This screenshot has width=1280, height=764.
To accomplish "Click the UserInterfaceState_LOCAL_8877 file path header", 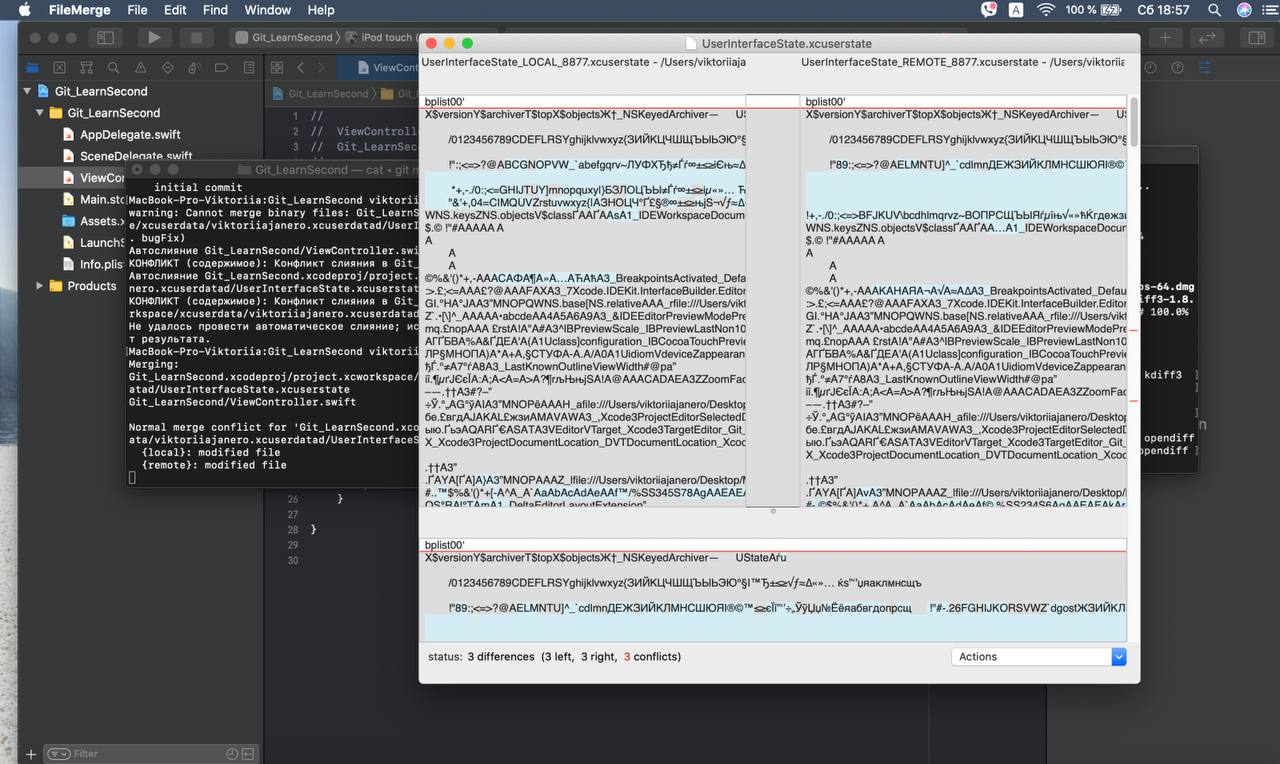I will click(584, 62).
